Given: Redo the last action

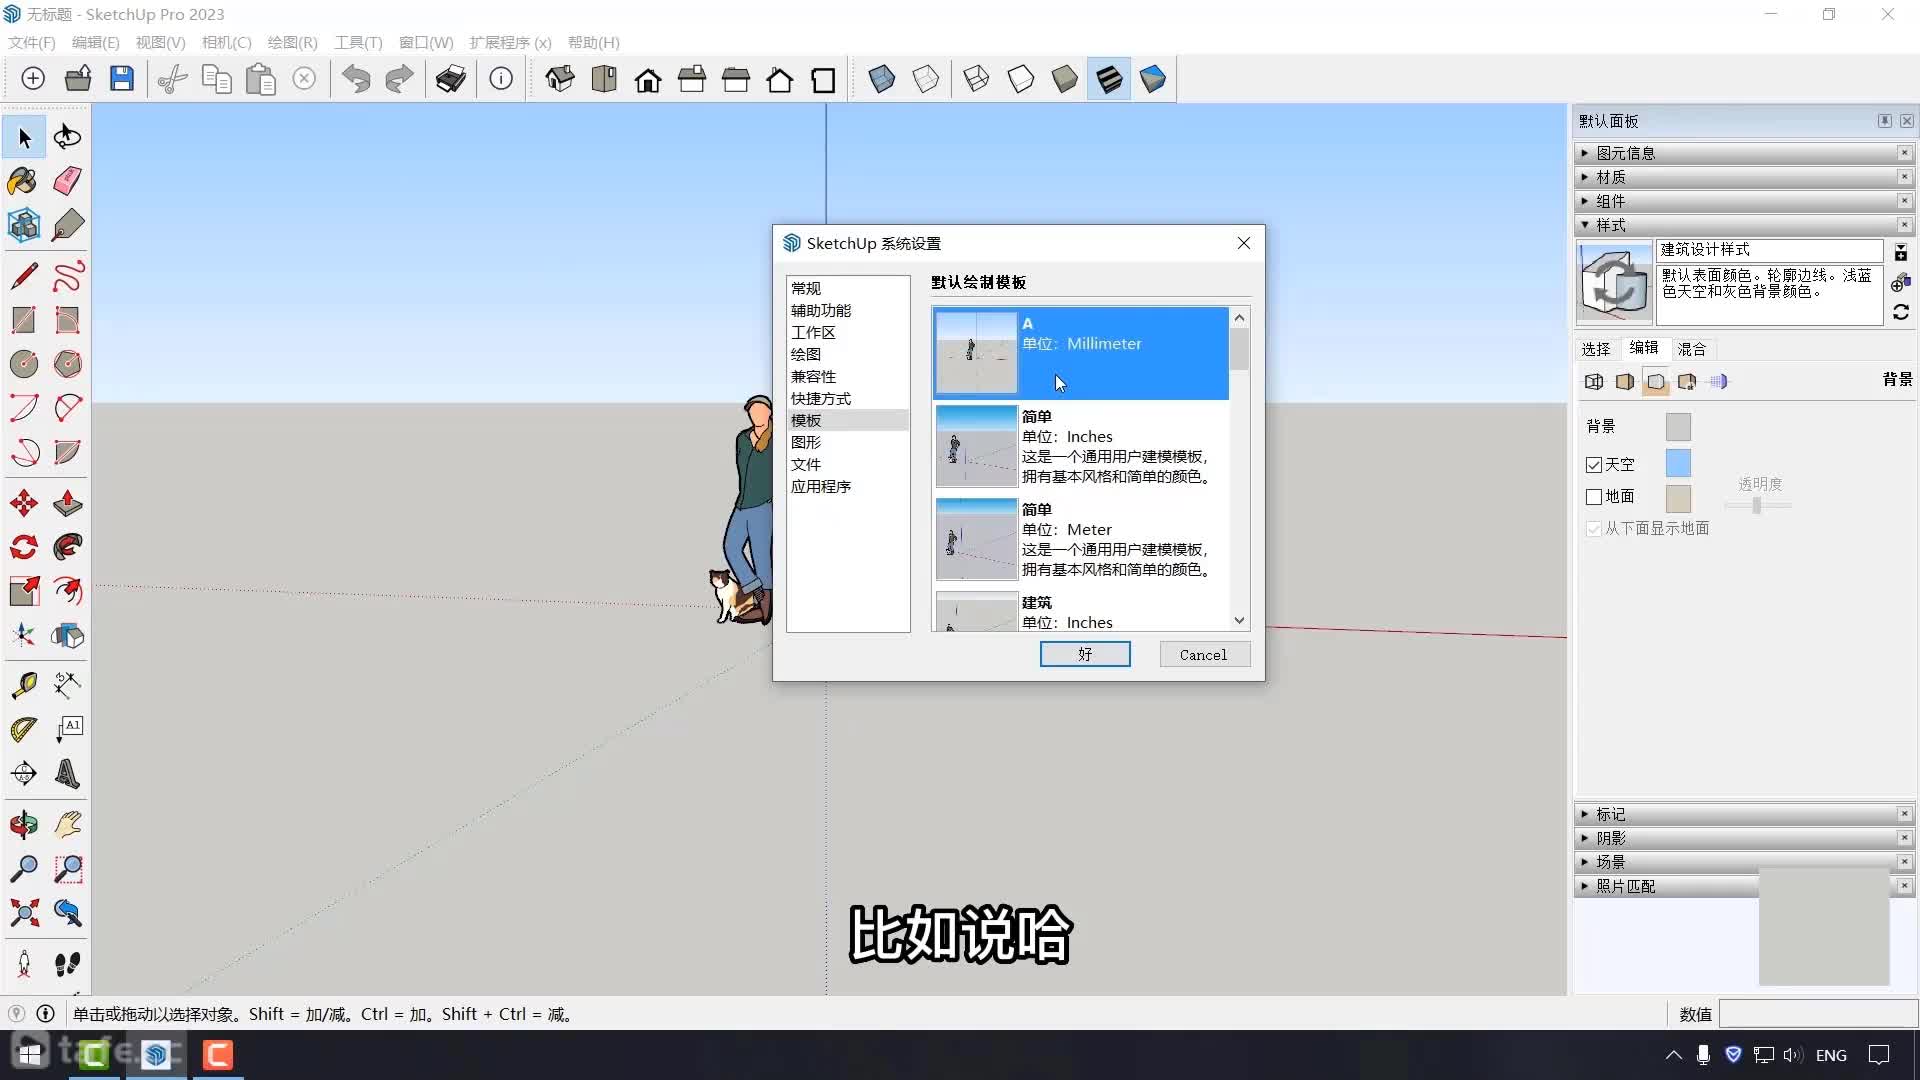Looking at the screenshot, I should pos(400,79).
